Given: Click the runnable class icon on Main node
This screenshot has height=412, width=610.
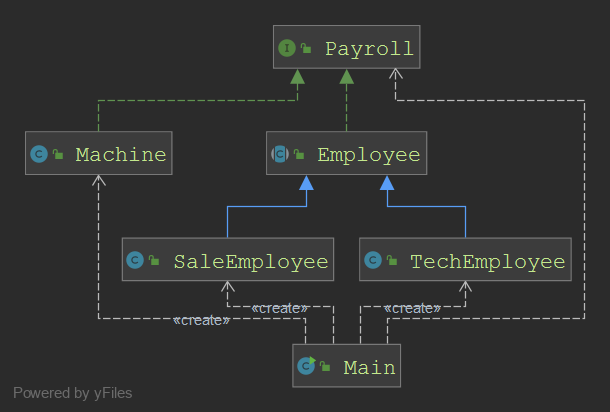Looking at the screenshot, I should click(306, 366).
